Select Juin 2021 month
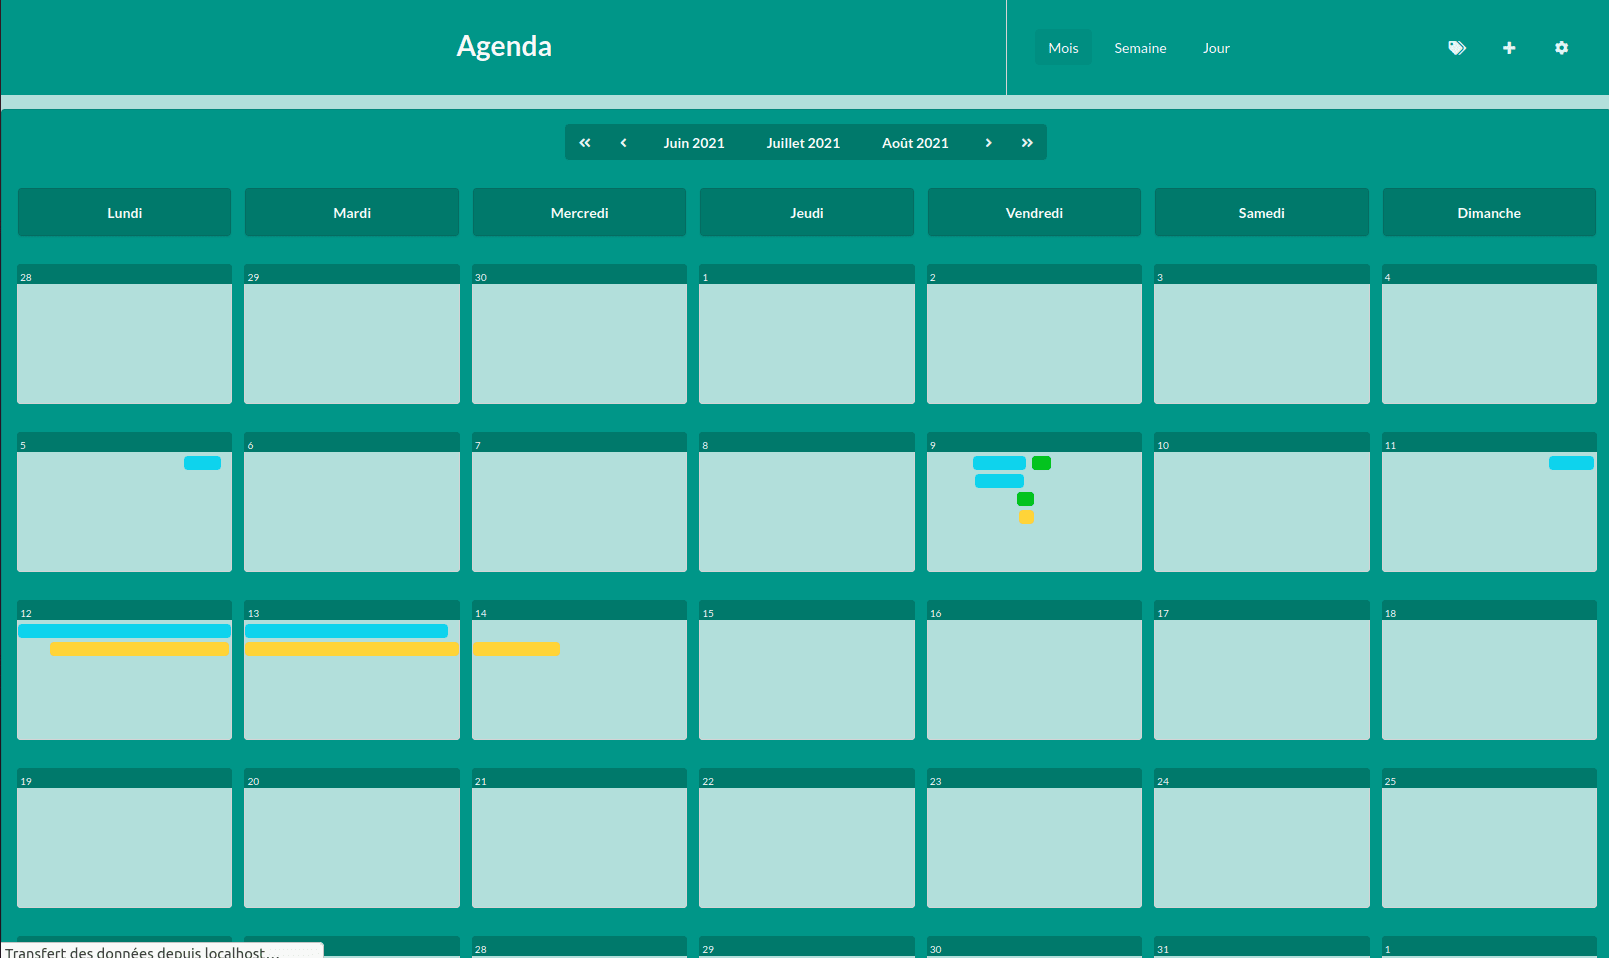The image size is (1609, 958). (x=694, y=143)
